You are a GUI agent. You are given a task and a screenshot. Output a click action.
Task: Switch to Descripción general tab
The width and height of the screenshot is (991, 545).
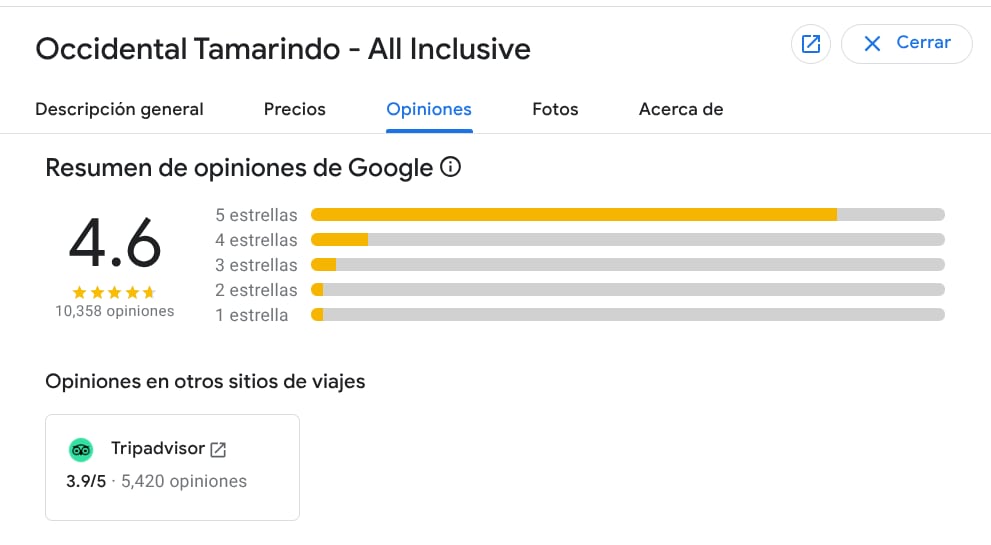(x=119, y=110)
